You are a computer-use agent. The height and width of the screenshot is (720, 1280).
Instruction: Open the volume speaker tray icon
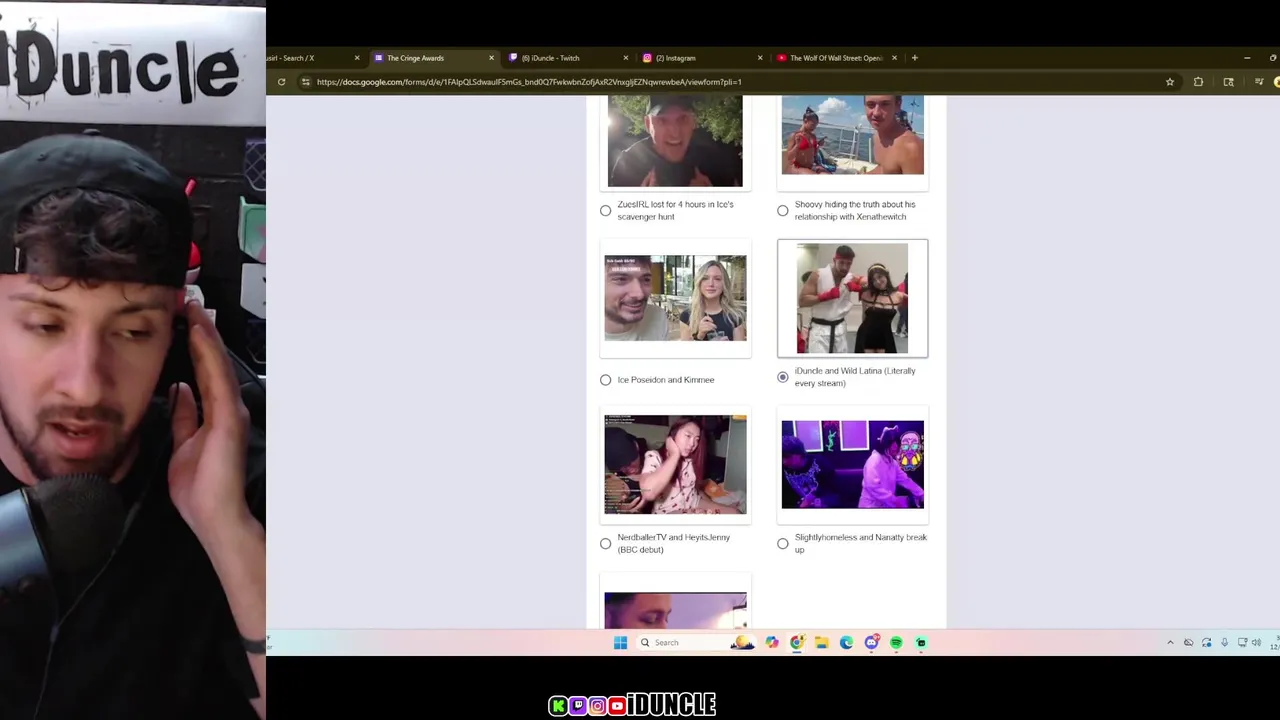[1256, 643]
